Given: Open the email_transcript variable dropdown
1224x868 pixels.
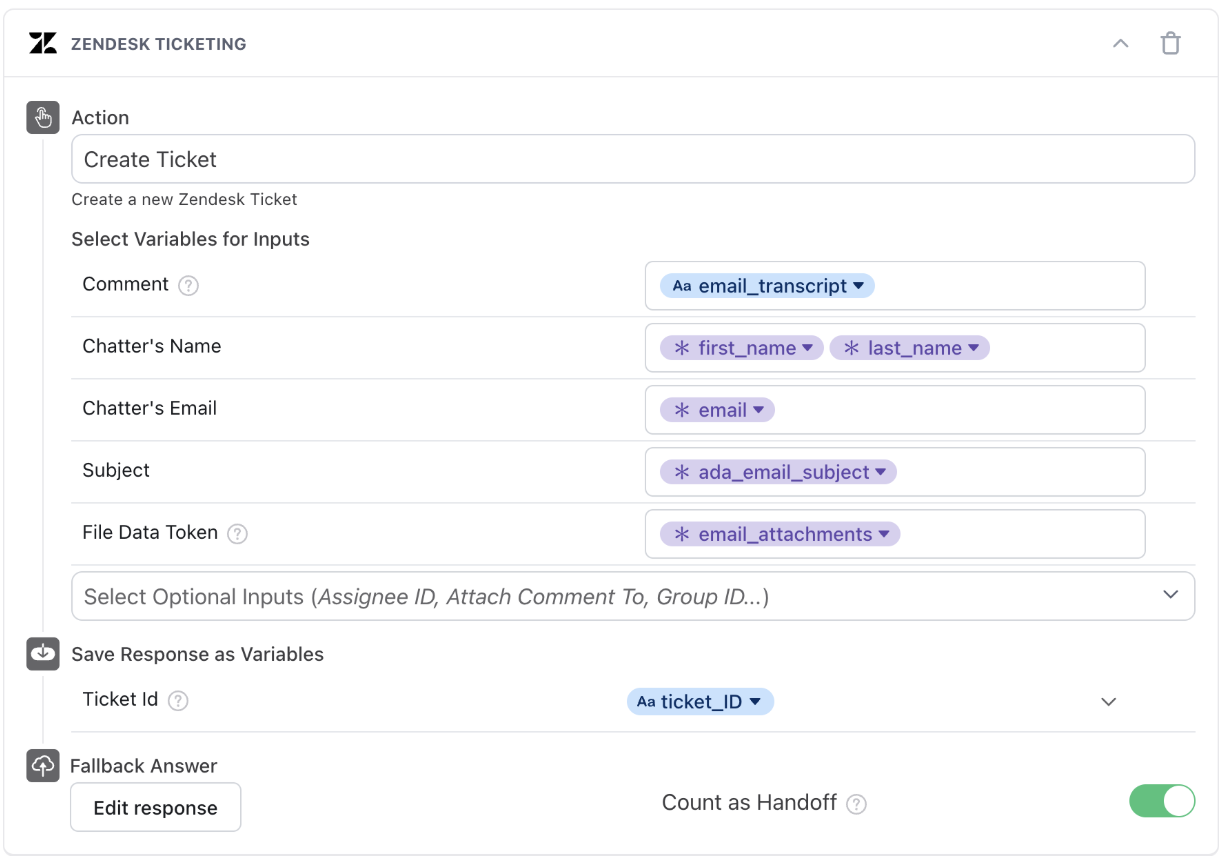Looking at the screenshot, I should pyautogui.click(x=858, y=286).
